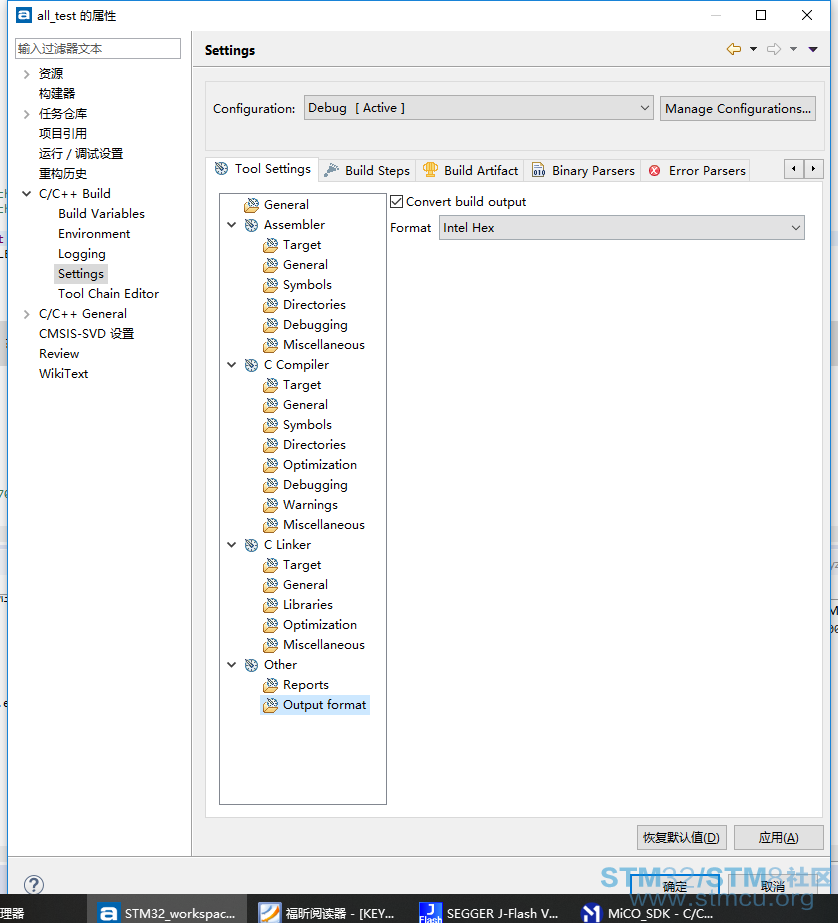
Task: Open back history dropdown arrow
Action: pyautogui.click(x=753, y=49)
